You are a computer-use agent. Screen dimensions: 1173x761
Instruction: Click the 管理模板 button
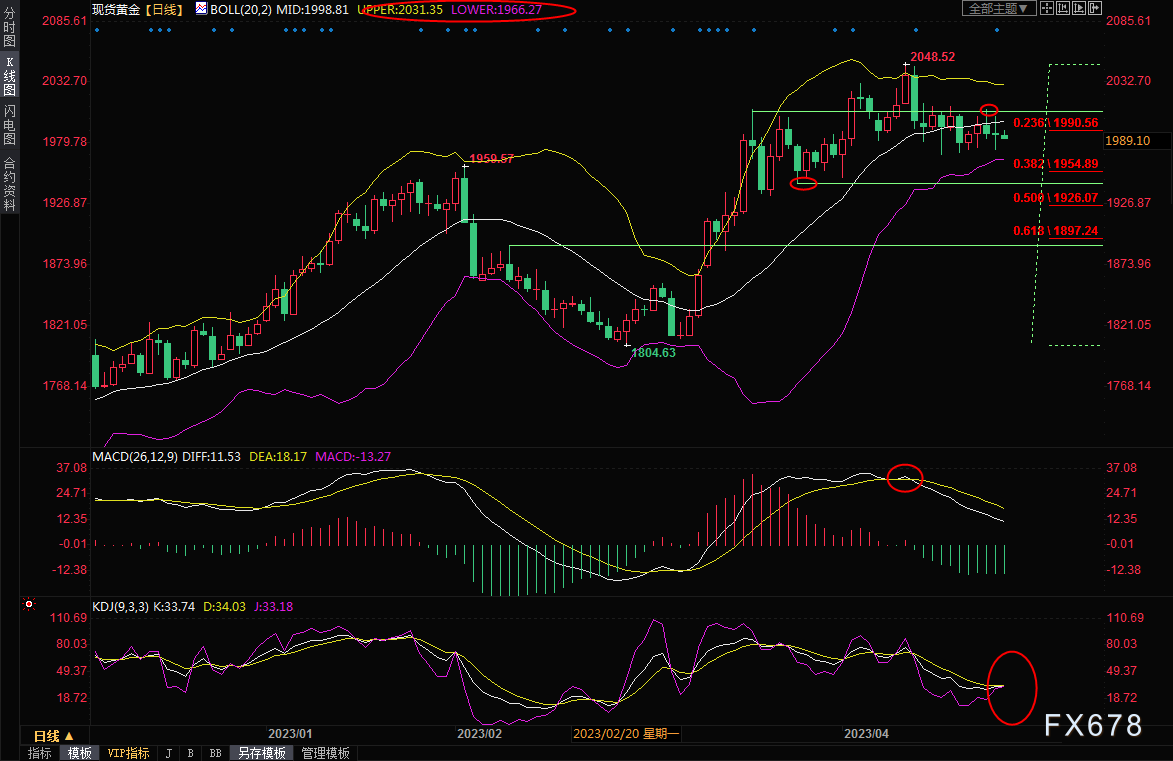326,753
